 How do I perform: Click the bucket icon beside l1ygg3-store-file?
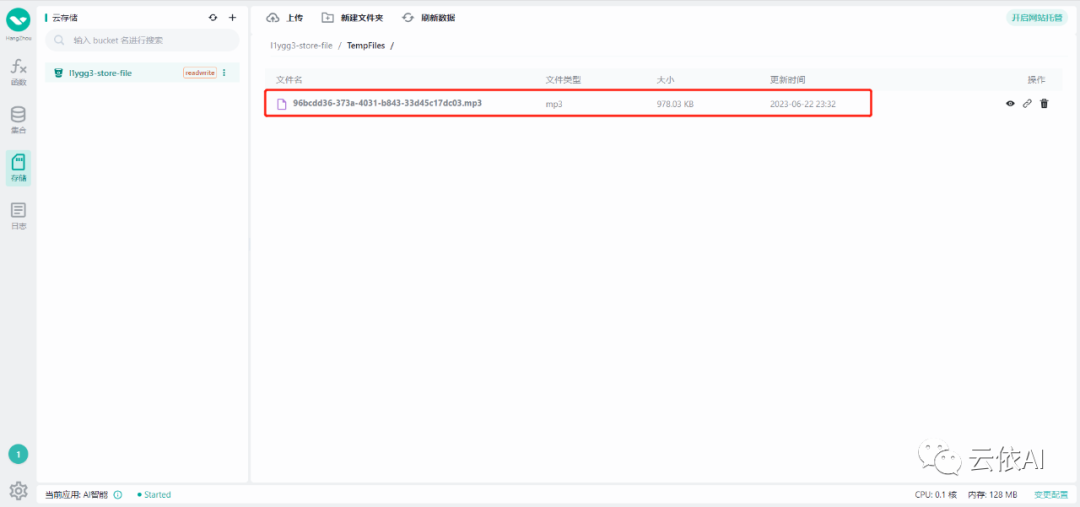coord(59,72)
